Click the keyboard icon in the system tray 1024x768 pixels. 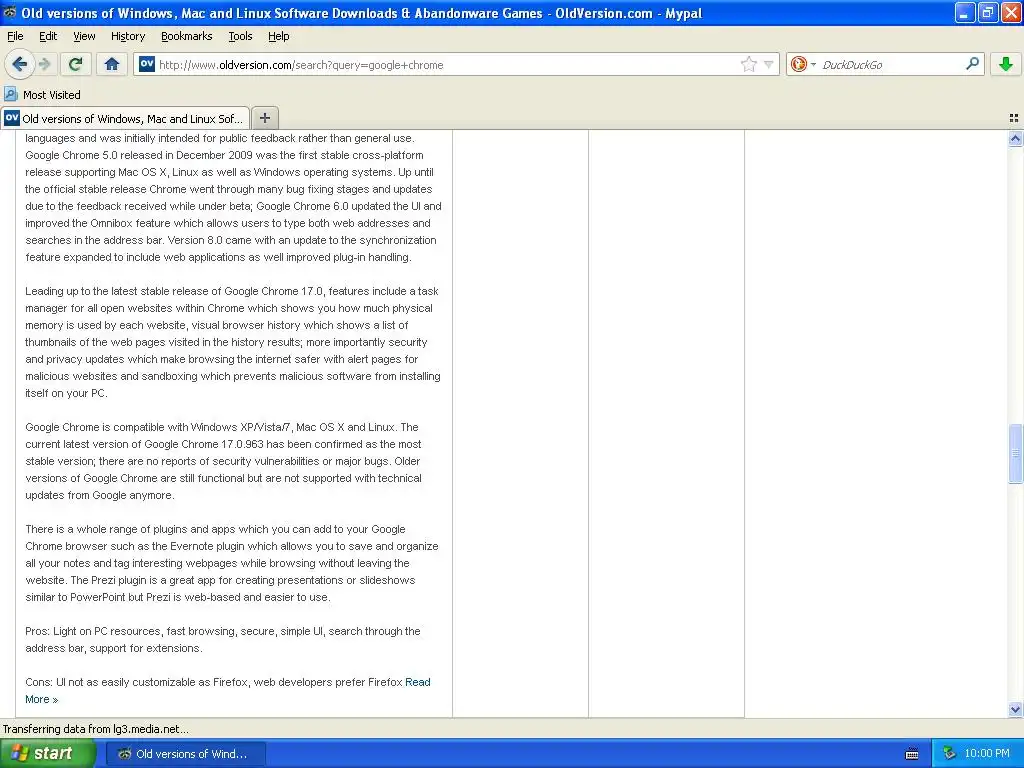[912, 754]
